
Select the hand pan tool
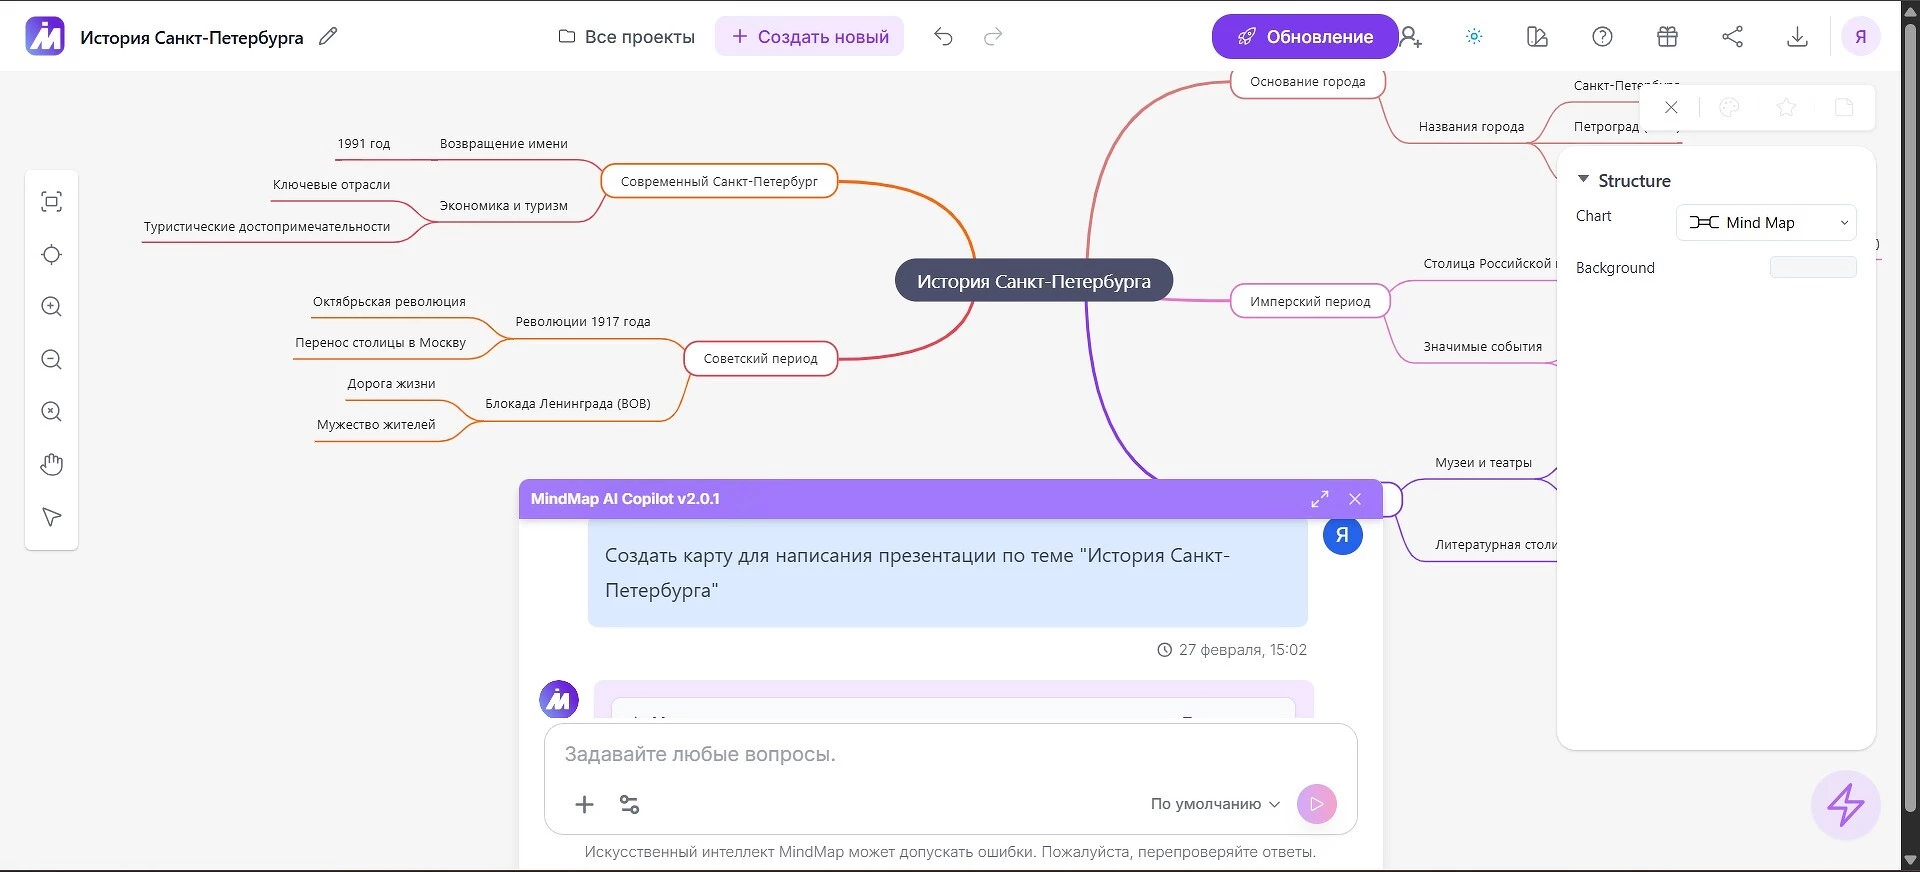point(52,464)
